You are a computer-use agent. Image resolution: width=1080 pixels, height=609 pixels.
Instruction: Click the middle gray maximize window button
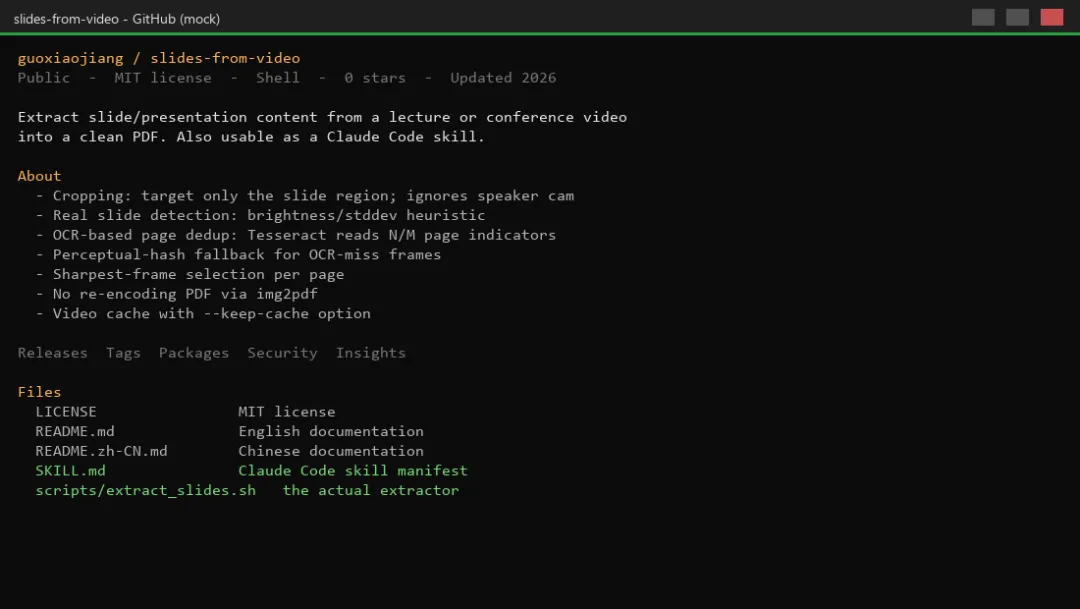click(1017, 17)
